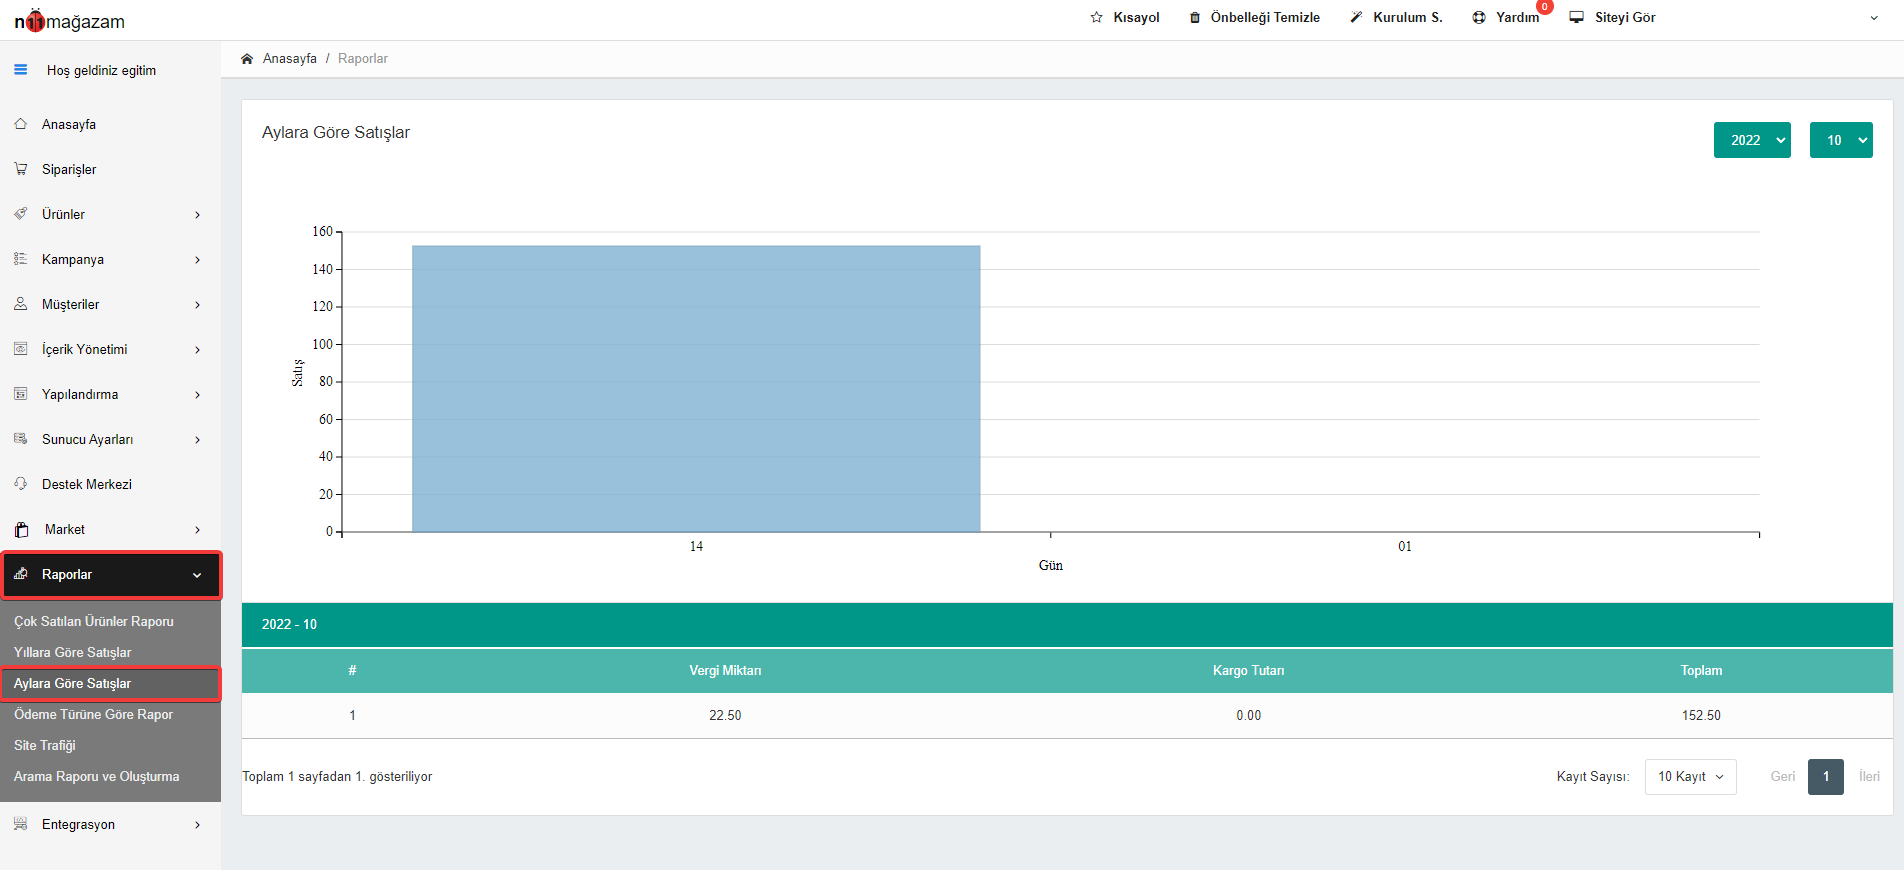Viewport: 1904px width, 870px height.
Task: Click Siteyi Gör link text
Action: click(x=1625, y=17)
